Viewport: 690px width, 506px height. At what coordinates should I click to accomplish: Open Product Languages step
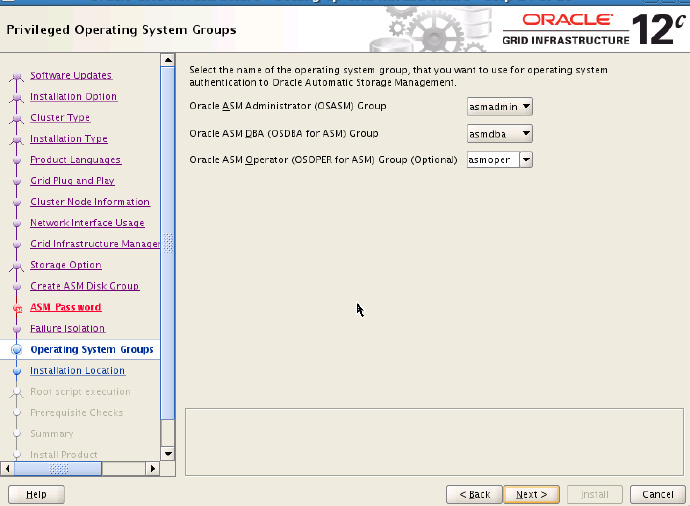[75, 160]
